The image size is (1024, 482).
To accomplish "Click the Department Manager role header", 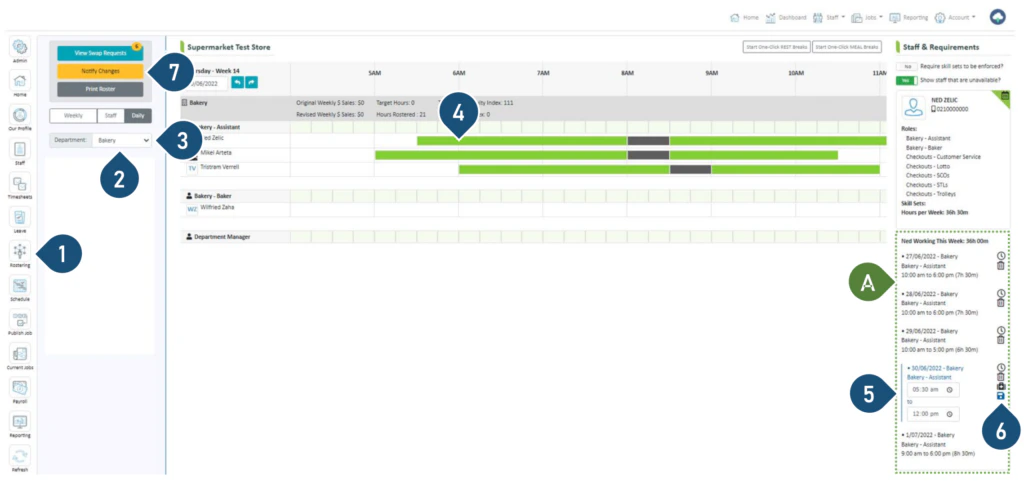I will click(x=217, y=237).
